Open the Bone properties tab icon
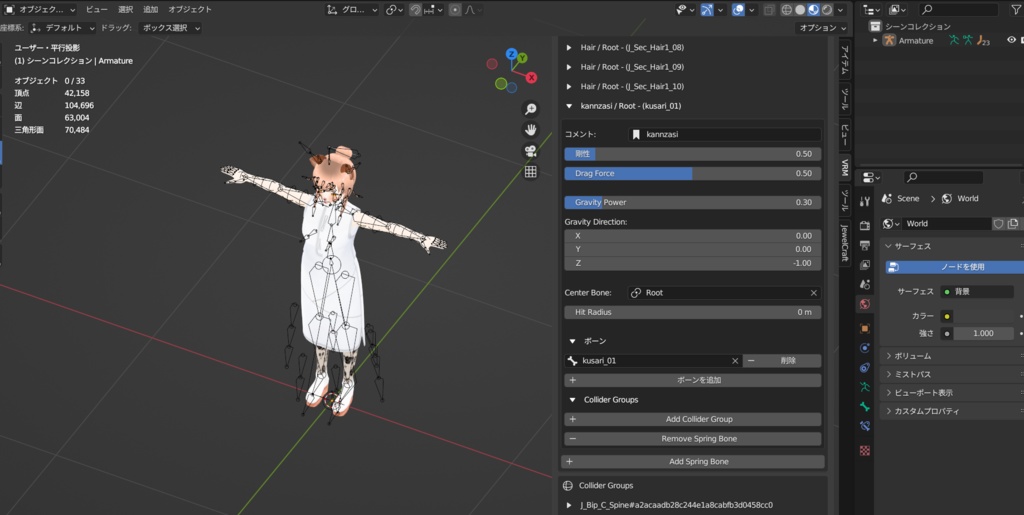 865,407
